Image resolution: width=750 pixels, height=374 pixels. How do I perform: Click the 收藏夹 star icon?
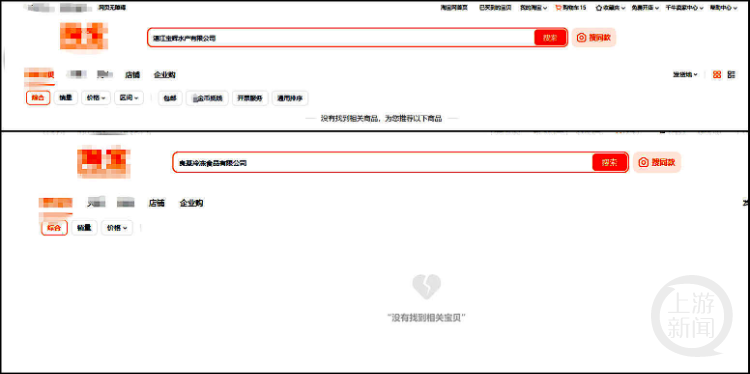tap(598, 8)
